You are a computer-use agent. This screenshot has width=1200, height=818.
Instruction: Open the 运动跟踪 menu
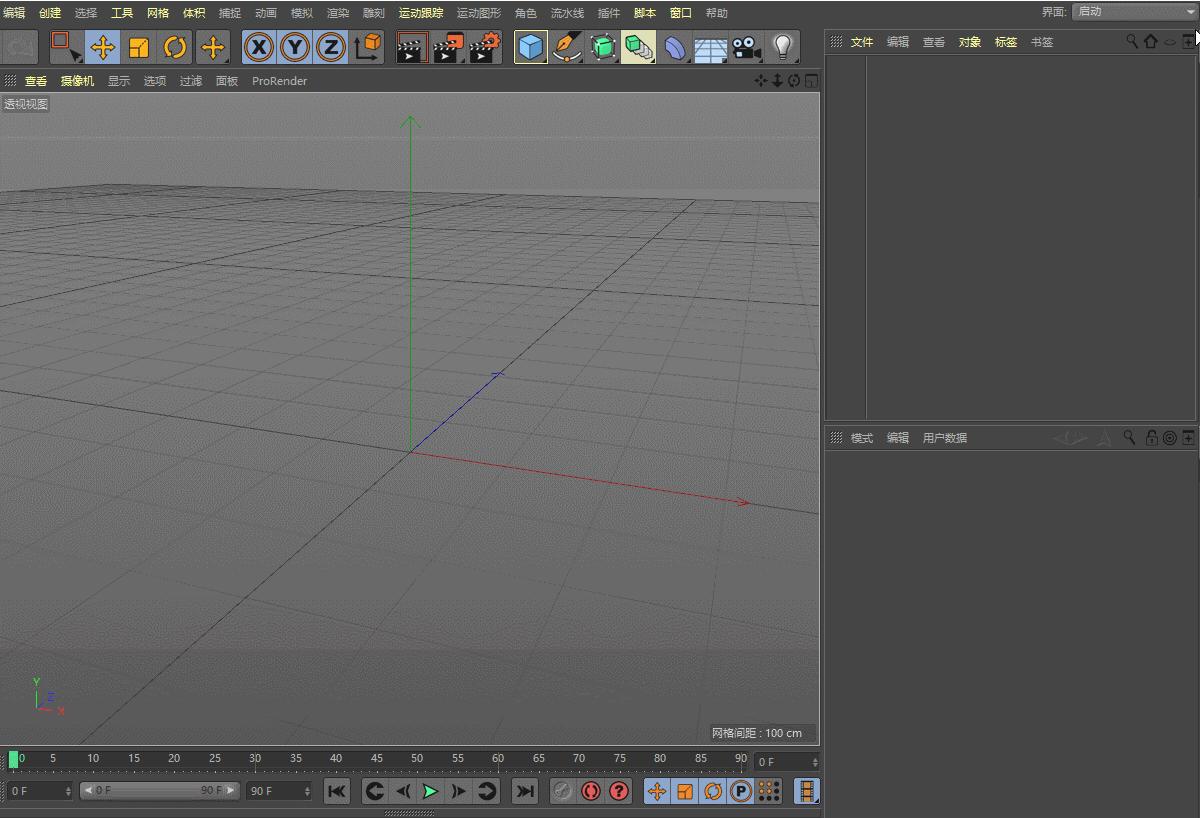click(x=421, y=13)
